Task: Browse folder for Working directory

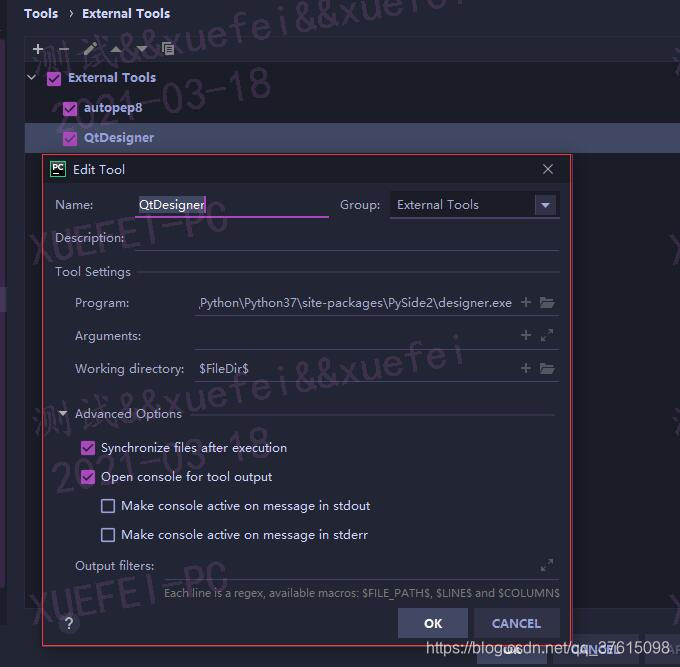Action: pos(547,368)
